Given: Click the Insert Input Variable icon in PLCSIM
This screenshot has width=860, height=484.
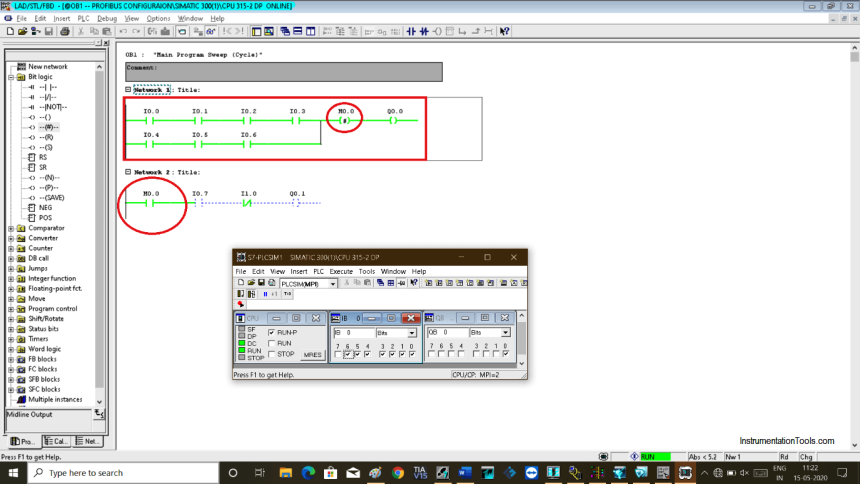Looking at the screenshot, I should (429, 283).
